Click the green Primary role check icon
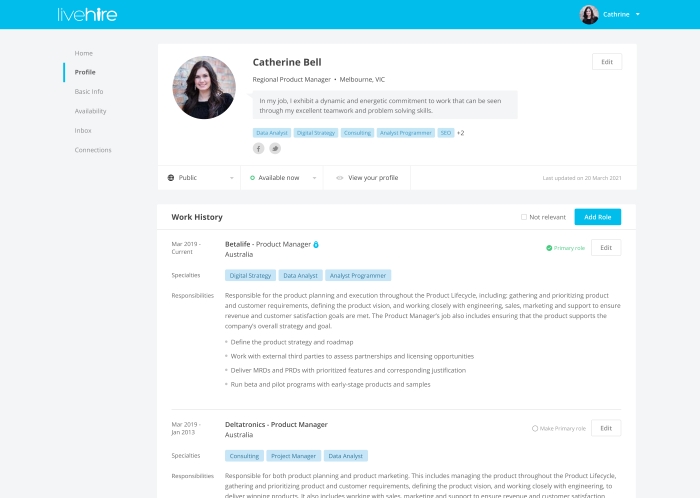The width and height of the screenshot is (700, 498). tap(549, 247)
